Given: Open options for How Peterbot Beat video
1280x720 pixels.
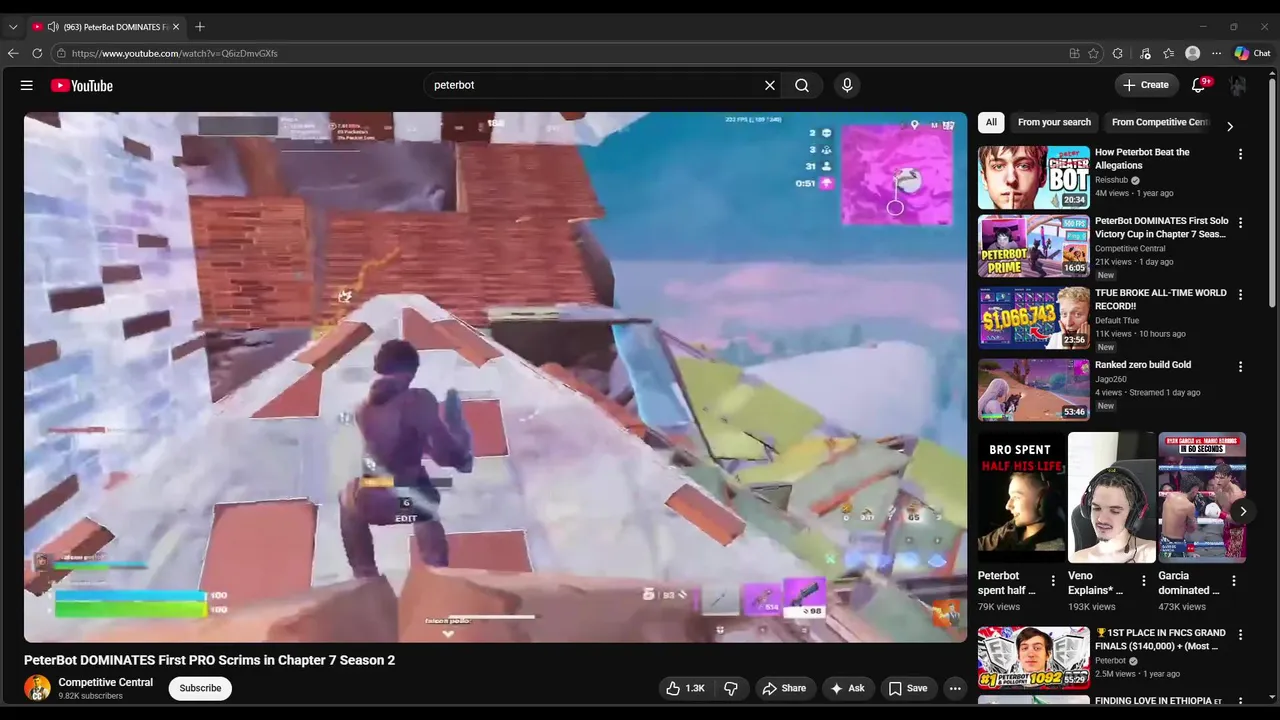Looking at the screenshot, I should click(1241, 155).
